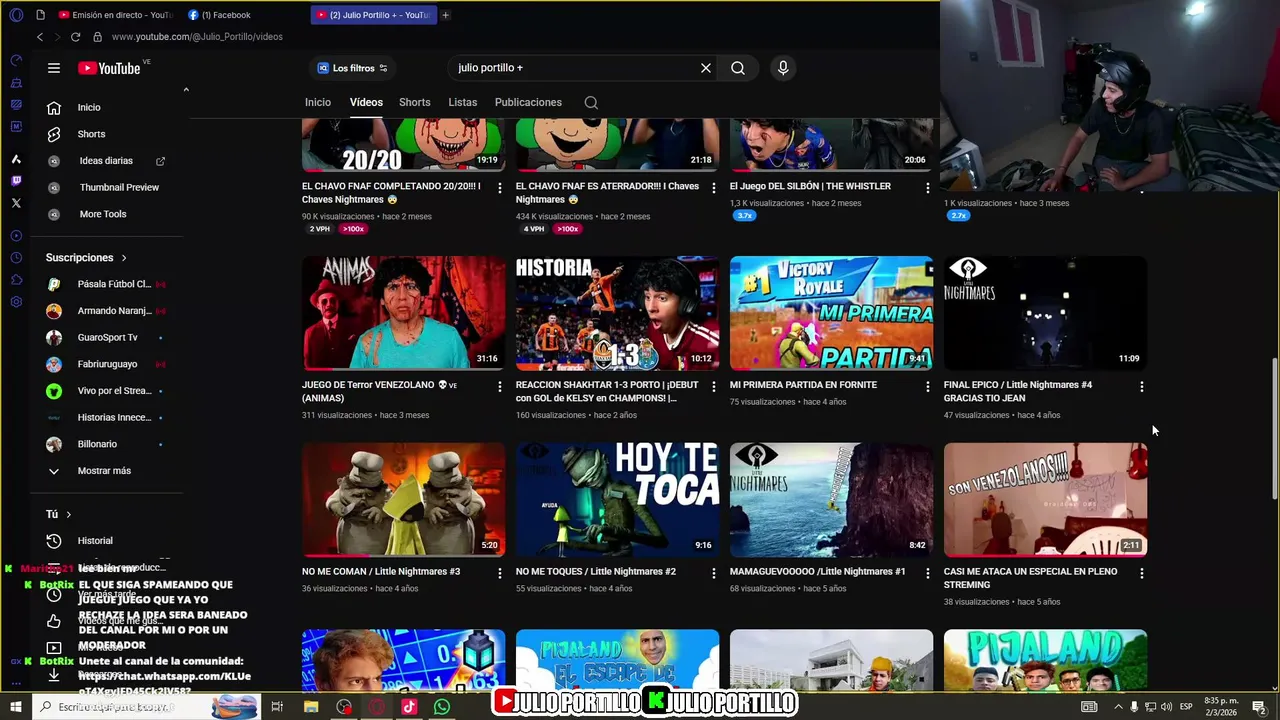
Task: Switch to Emisión en directo browser tab
Action: point(116,15)
